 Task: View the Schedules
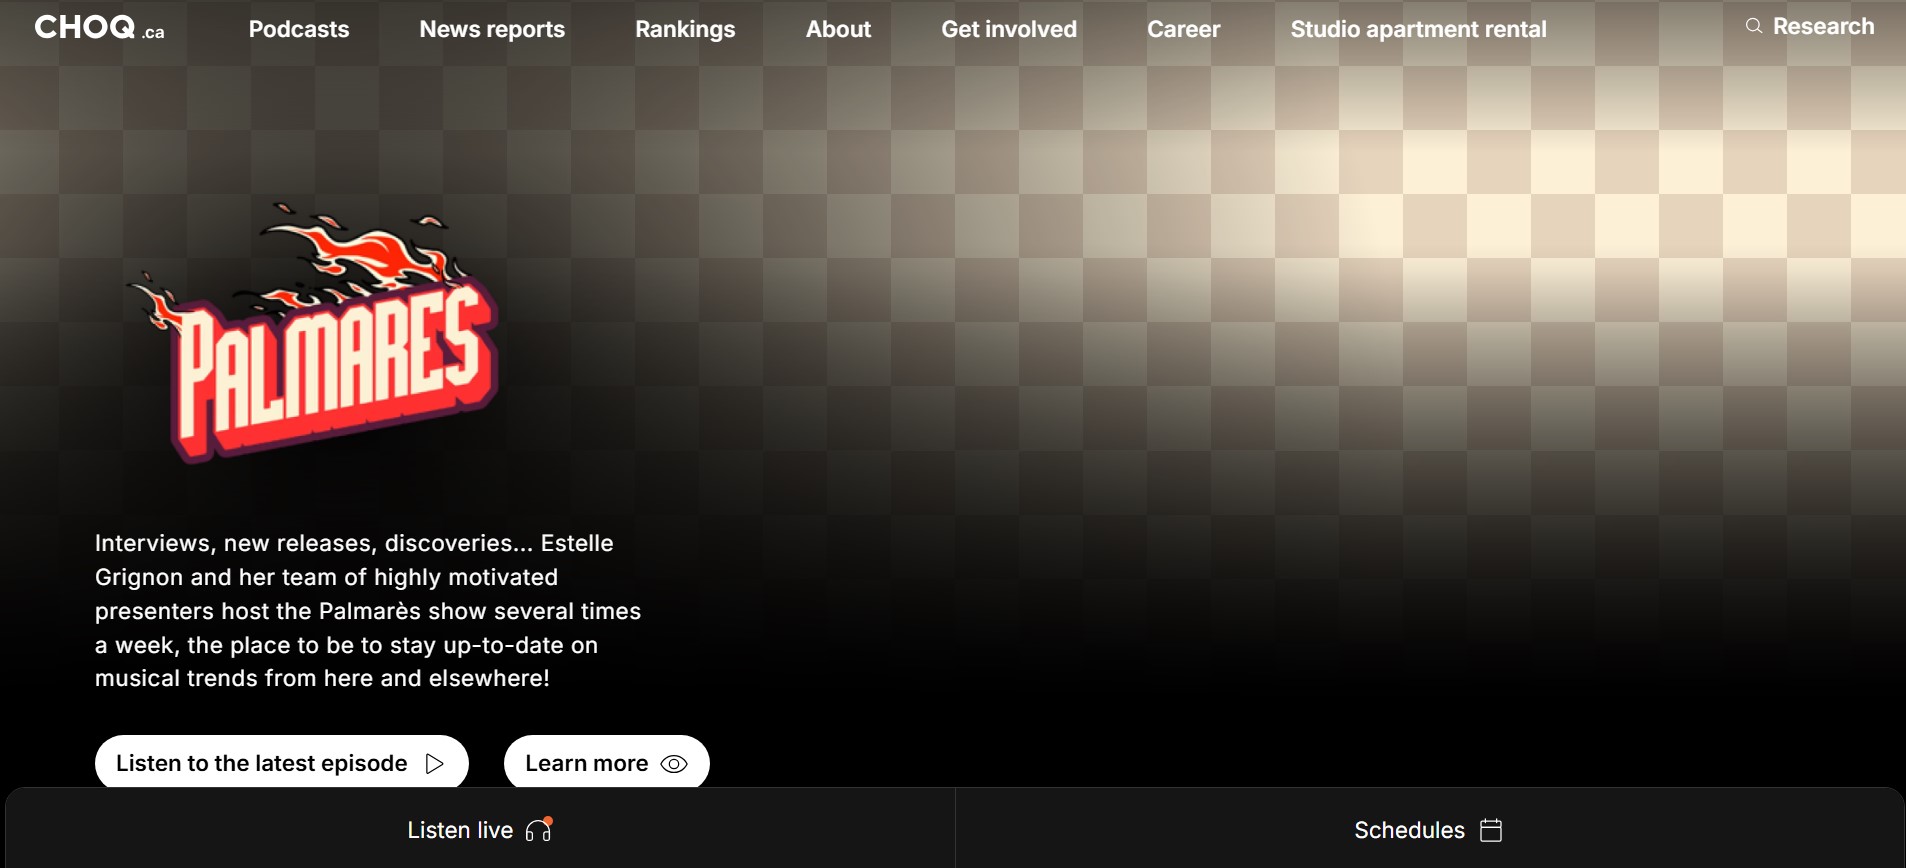pyautogui.click(x=1429, y=830)
